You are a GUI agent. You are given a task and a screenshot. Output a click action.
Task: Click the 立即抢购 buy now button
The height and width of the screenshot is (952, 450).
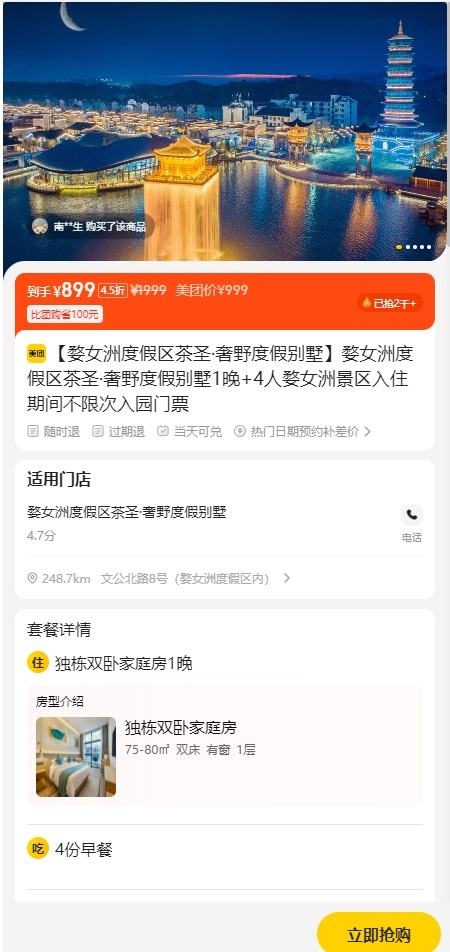coord(379,934)
